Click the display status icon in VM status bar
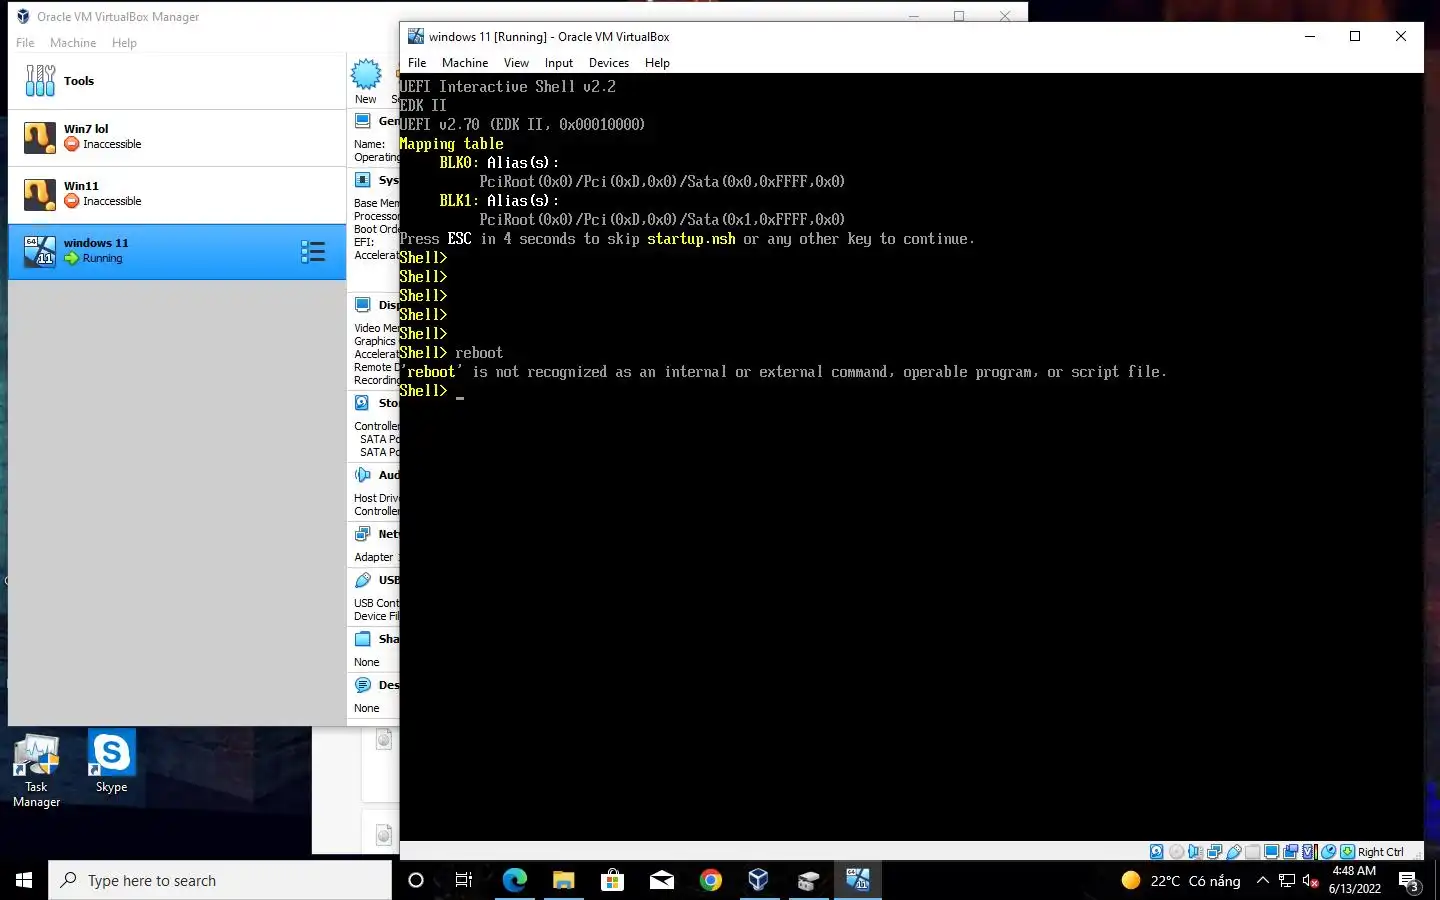The image size is (1440, 900). (x=1272, y=852)
